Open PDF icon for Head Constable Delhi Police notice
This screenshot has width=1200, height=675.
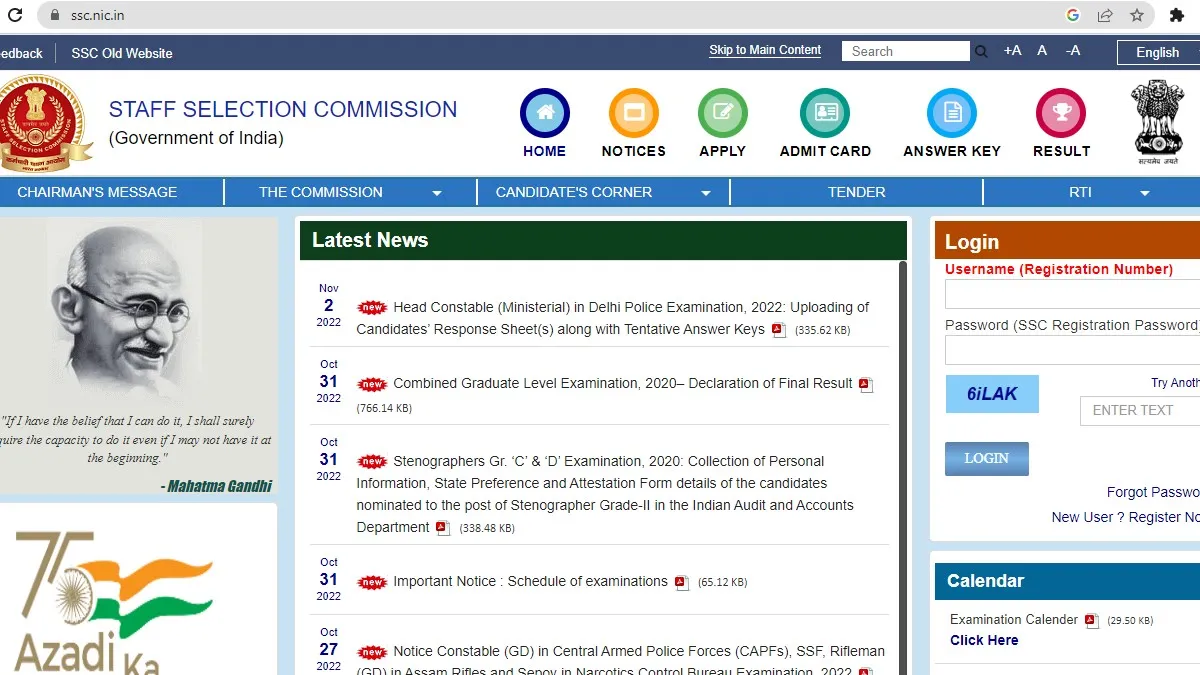pyautogui.click(x=779, y=330)
